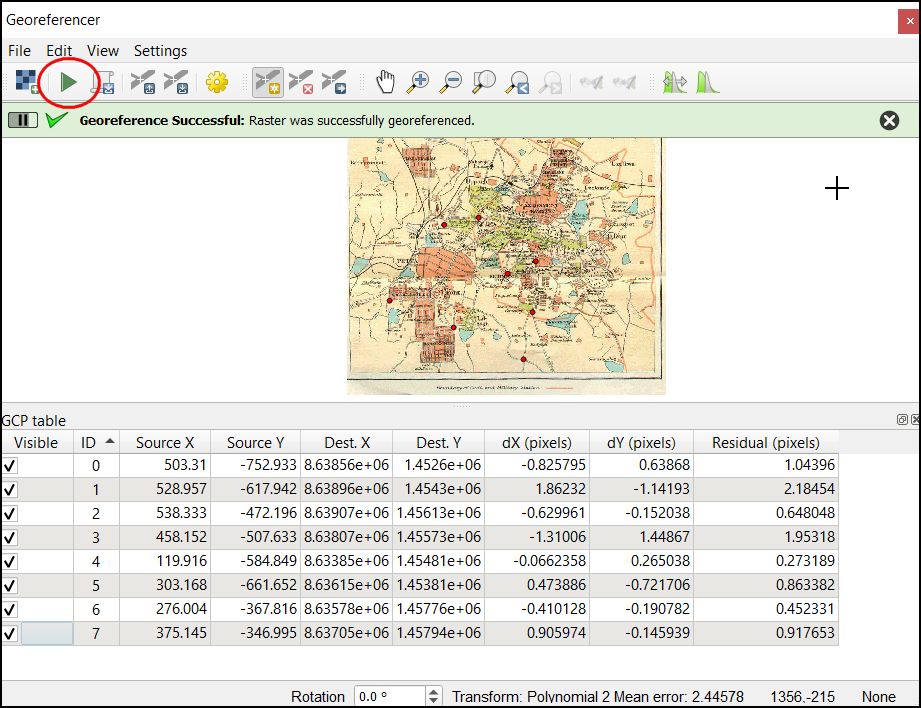Toggle visibility checkbox for GCP ID 6
The width and height of the screenshot is (921, 708).
(10, 610)
